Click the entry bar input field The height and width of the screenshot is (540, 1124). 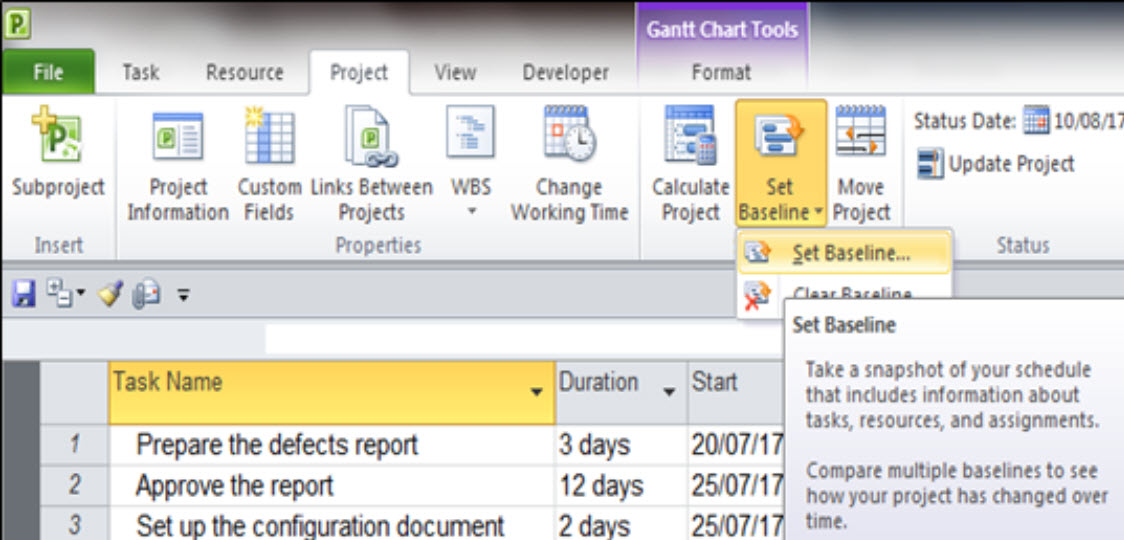click(523, 339)
